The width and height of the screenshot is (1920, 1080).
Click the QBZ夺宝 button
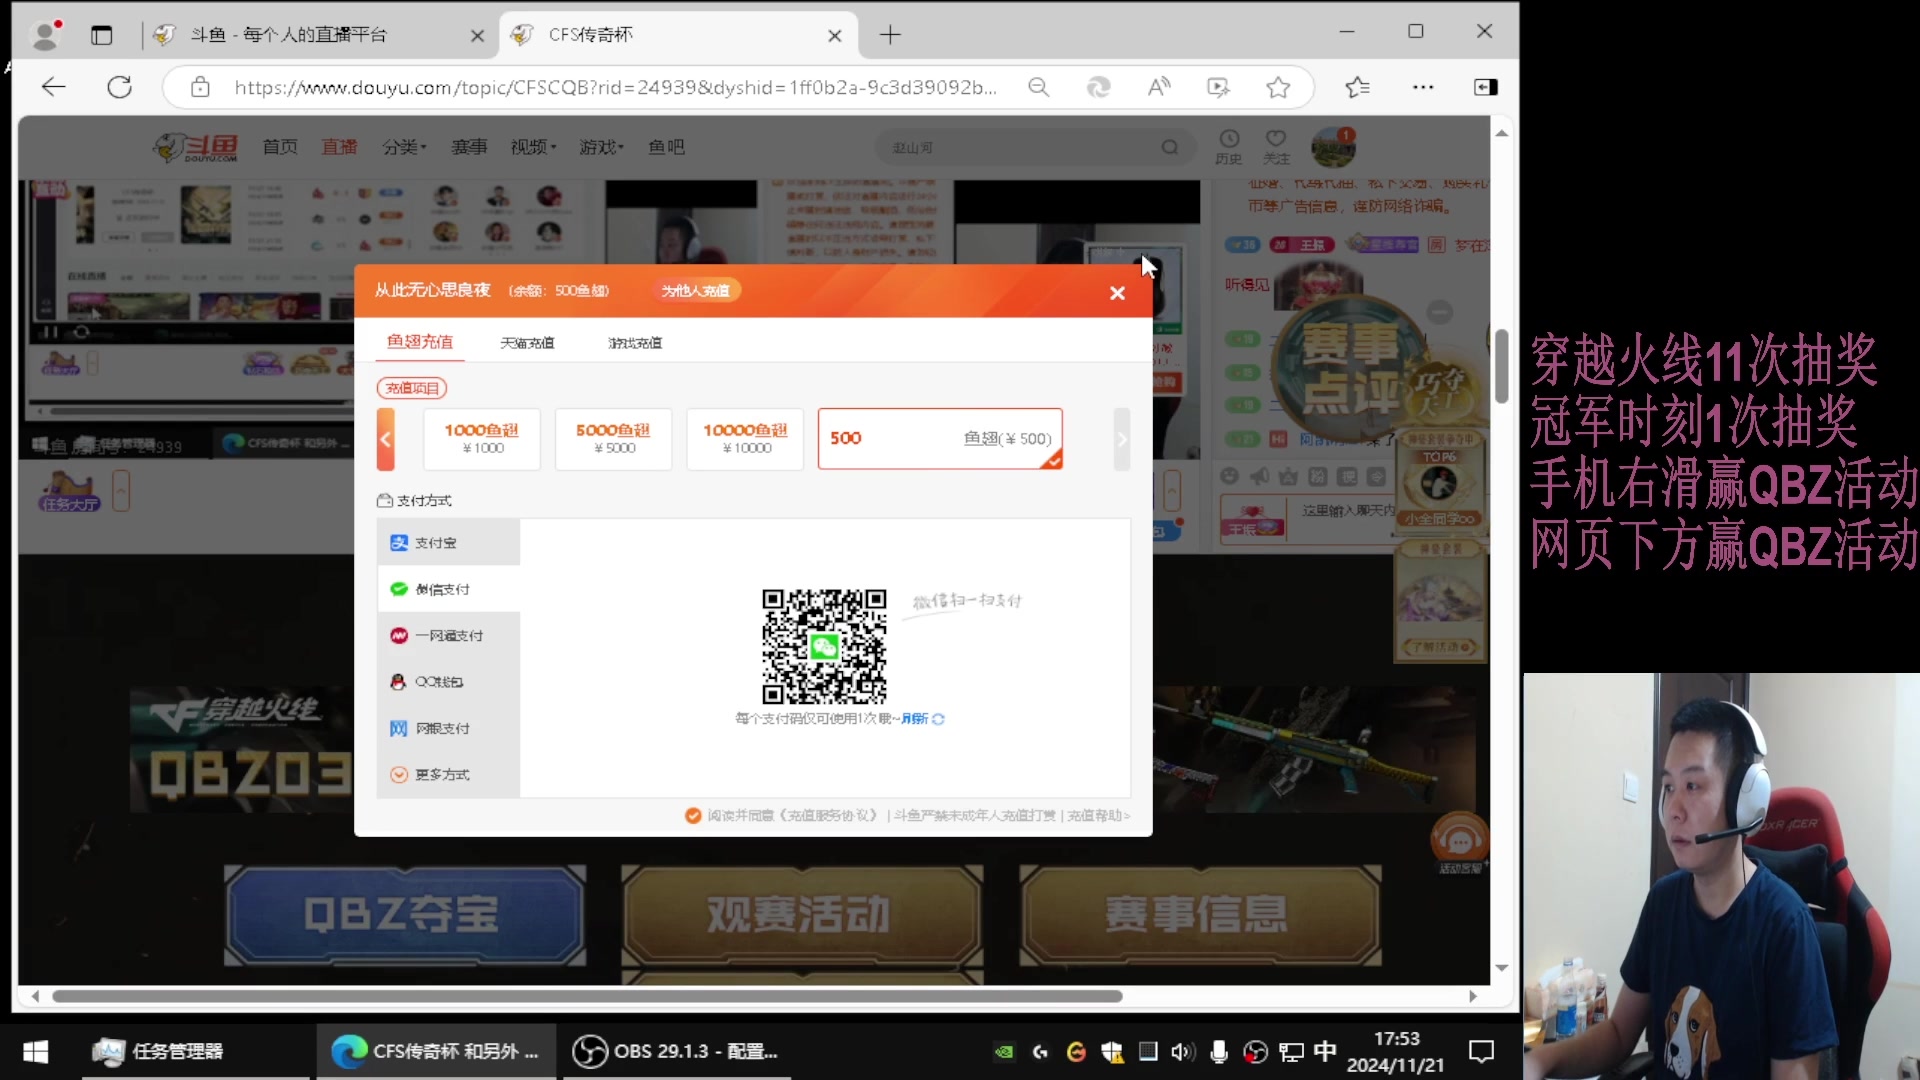404,915
